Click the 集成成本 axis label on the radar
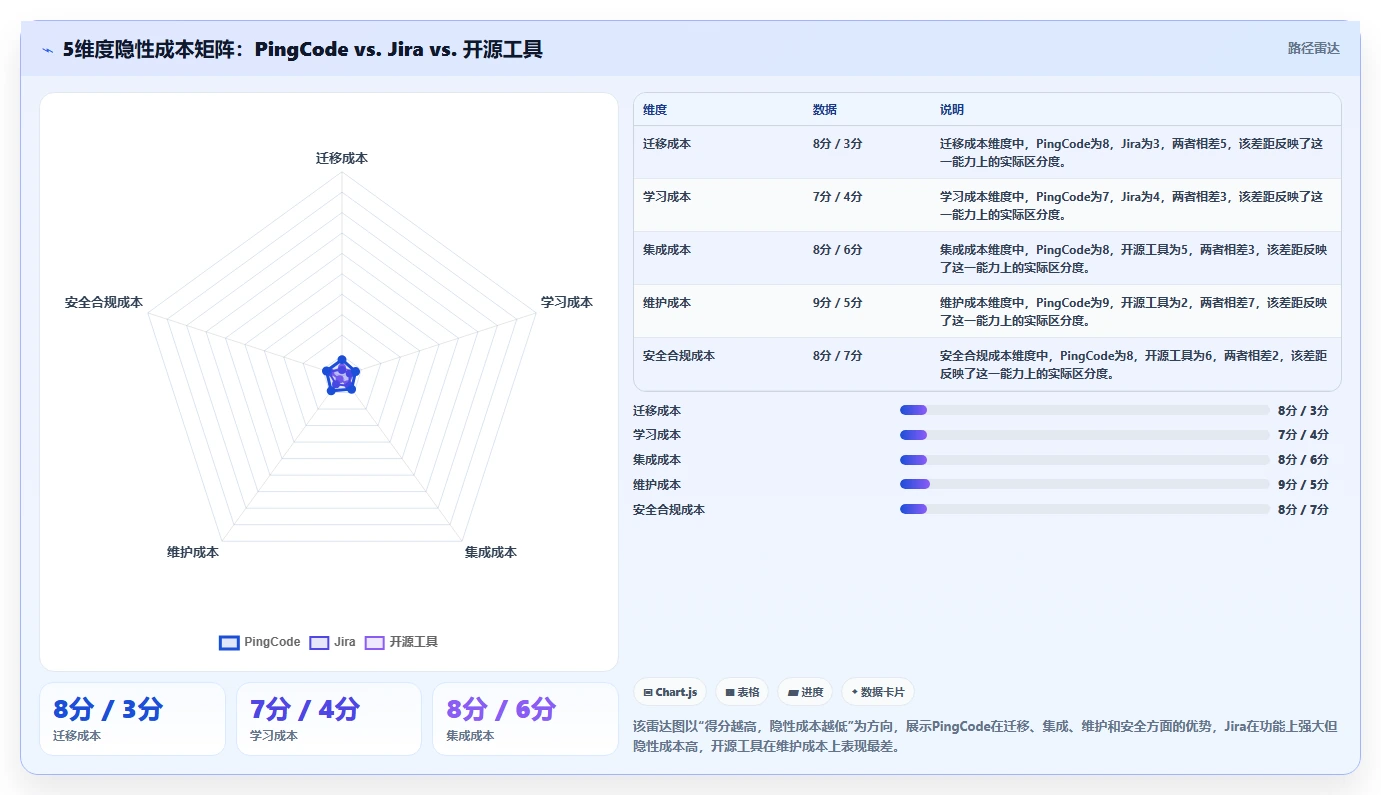This screenshot has width=1381, height=795. click(x=491, y=552)
